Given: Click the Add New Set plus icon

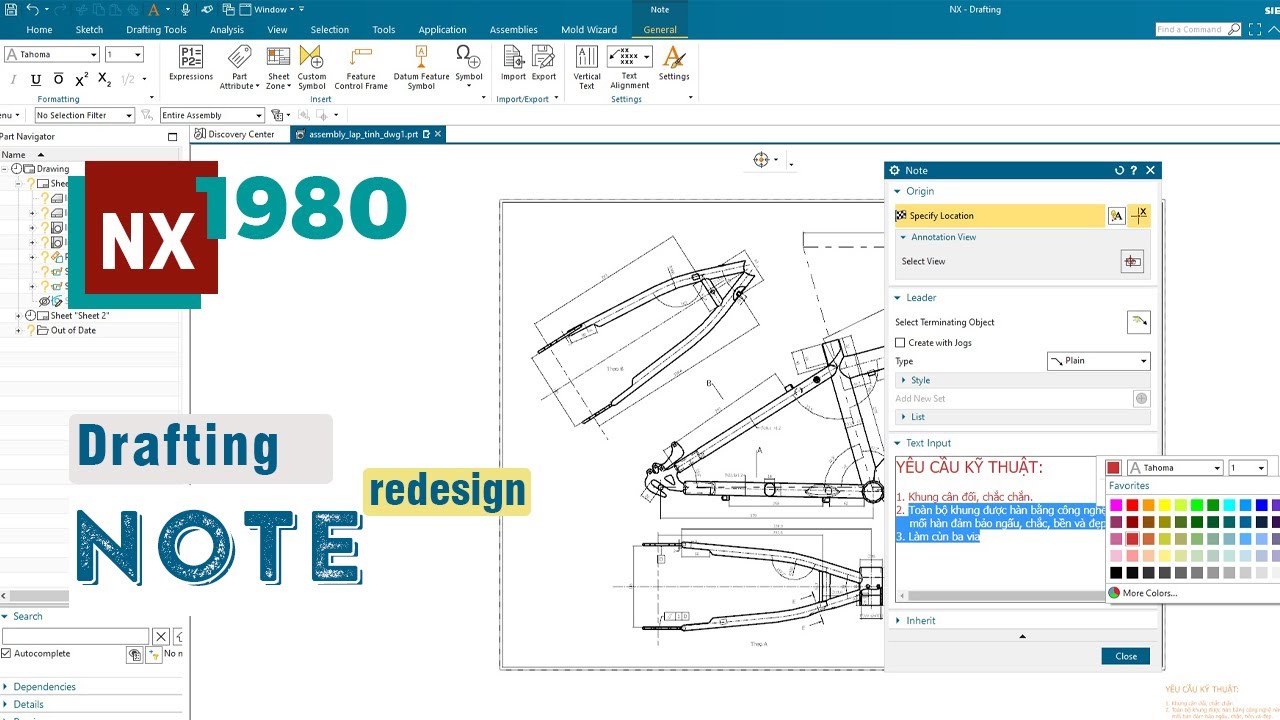Looking at the screenshot, I should pyautogui.click(x=1141, y=398).
